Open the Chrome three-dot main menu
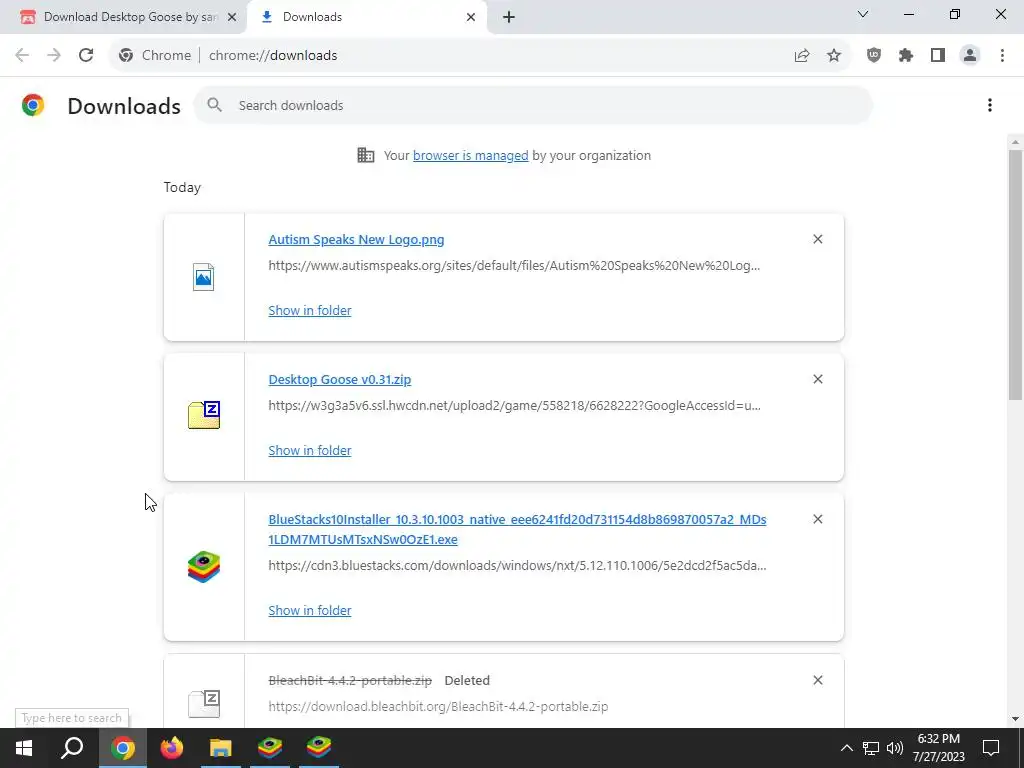This screenshot has height=768, width=1024. click(x=1002, y=56)
